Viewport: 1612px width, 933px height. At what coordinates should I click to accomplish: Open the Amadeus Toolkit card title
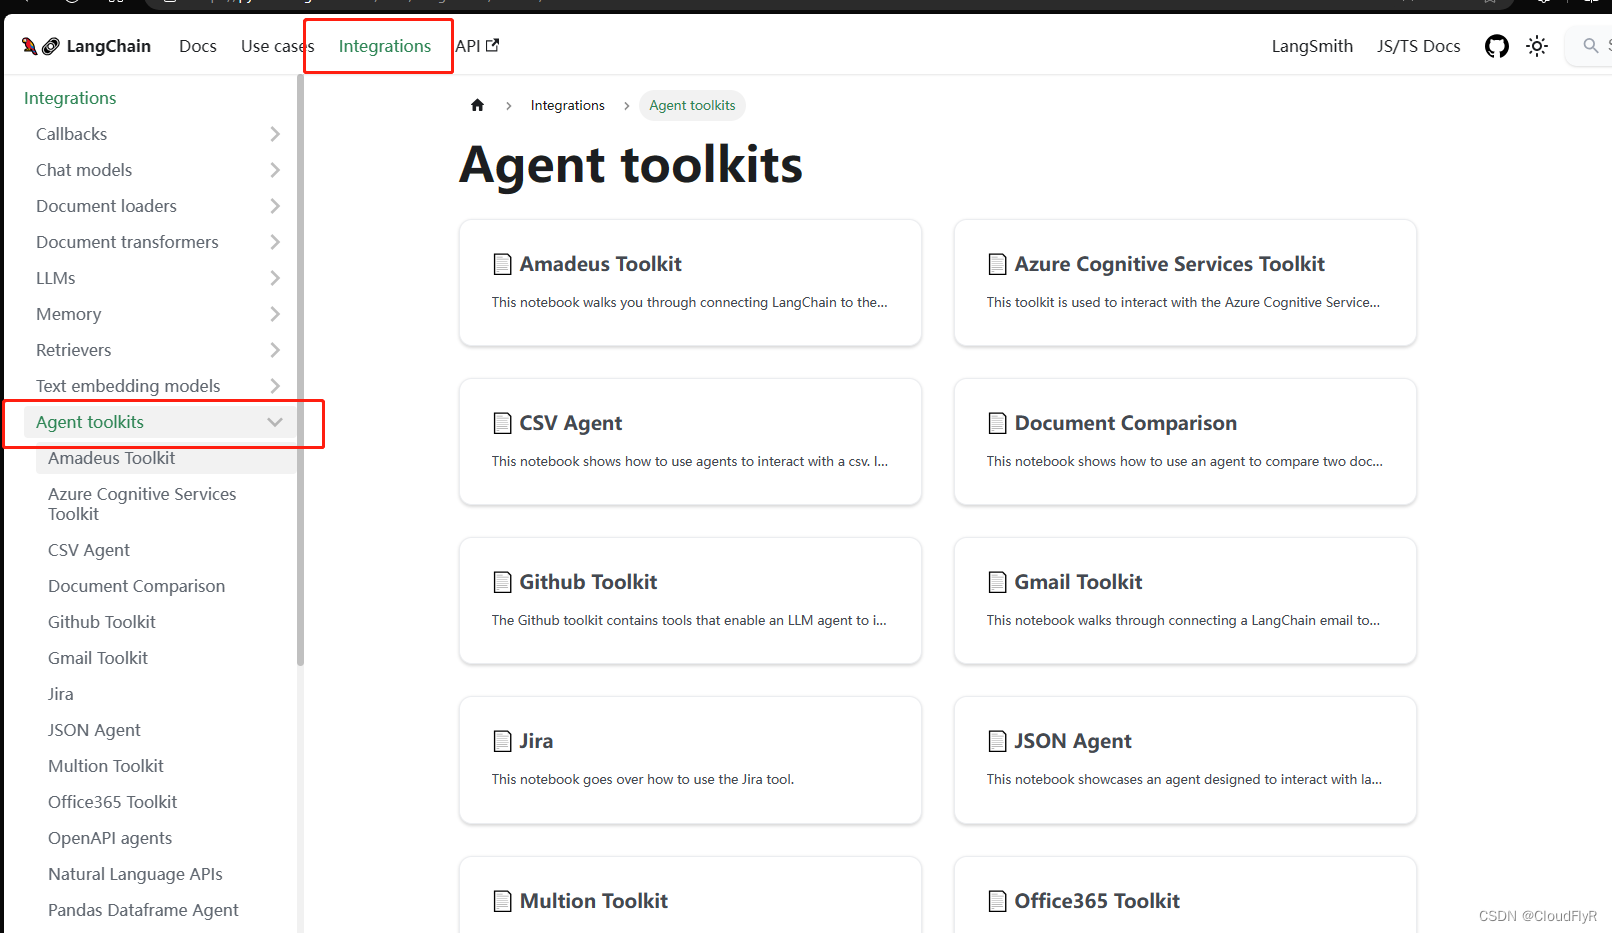pyautogui.click(x=600, y=264)
